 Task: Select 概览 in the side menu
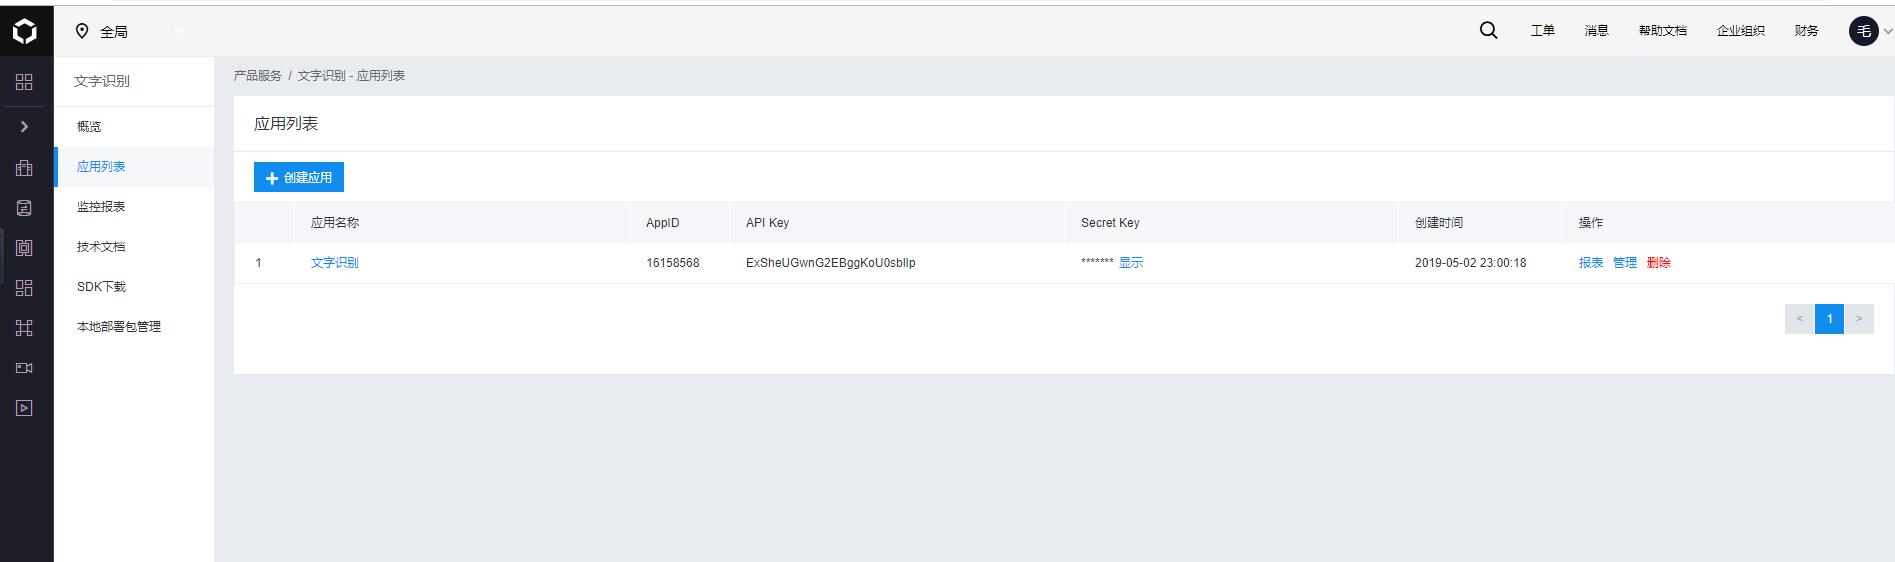tap(89, 127)
